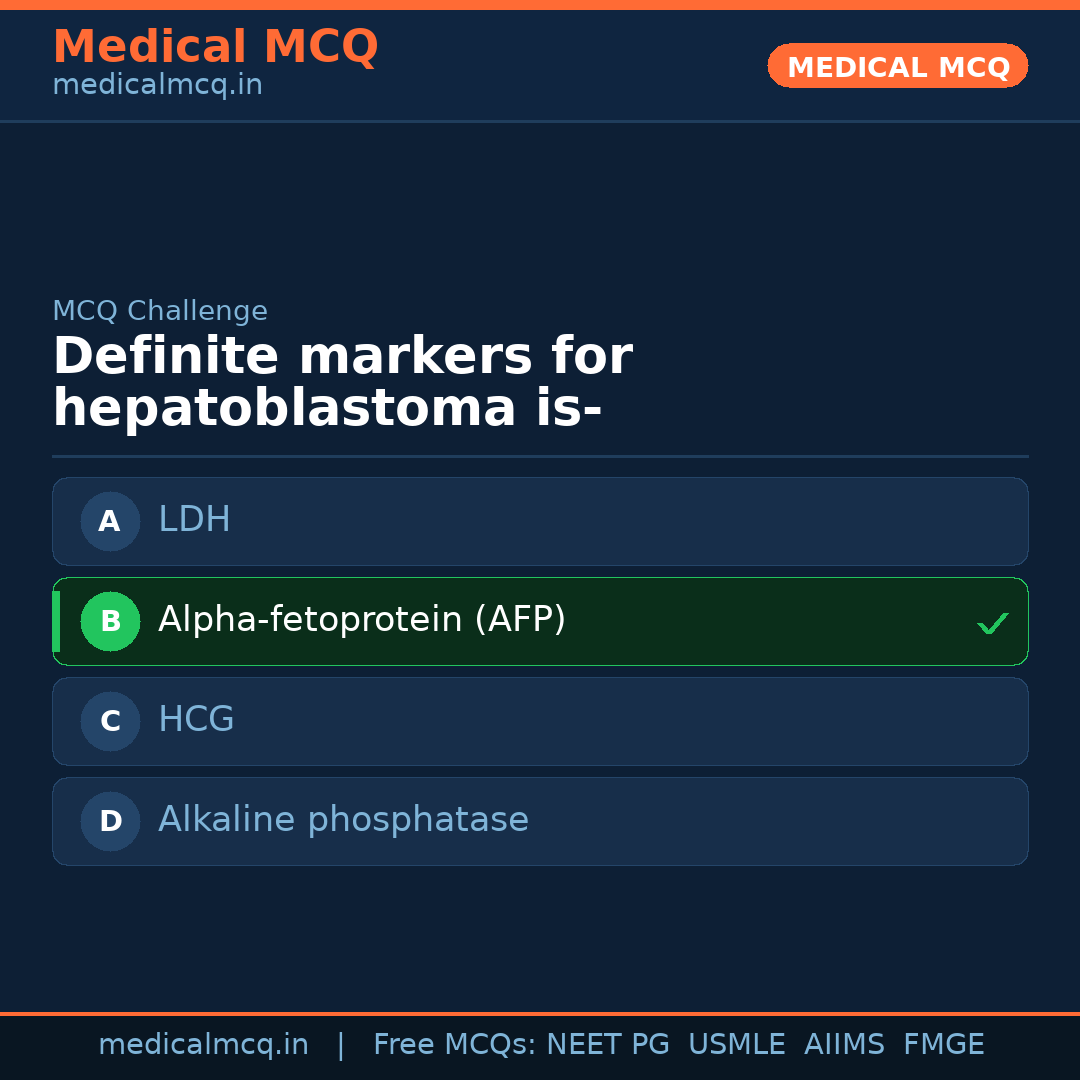The height and width of the screenshot is (1080, 1080).
Task: Click the green checkmark icon
Action: click(x=992, y=623)
